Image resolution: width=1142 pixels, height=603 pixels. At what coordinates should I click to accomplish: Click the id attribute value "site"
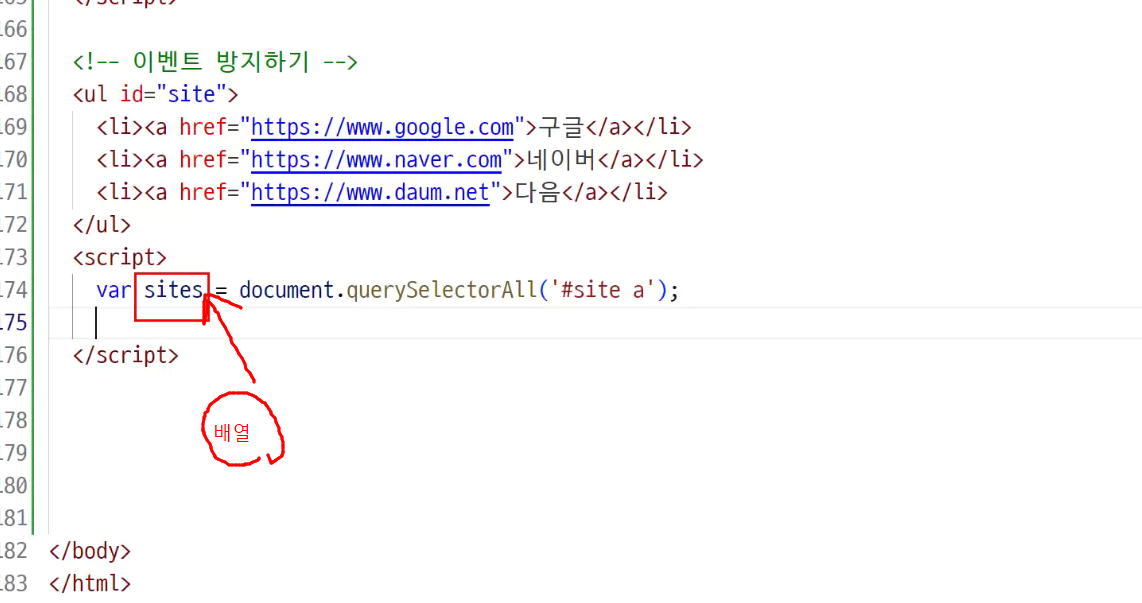coord(191,95)
